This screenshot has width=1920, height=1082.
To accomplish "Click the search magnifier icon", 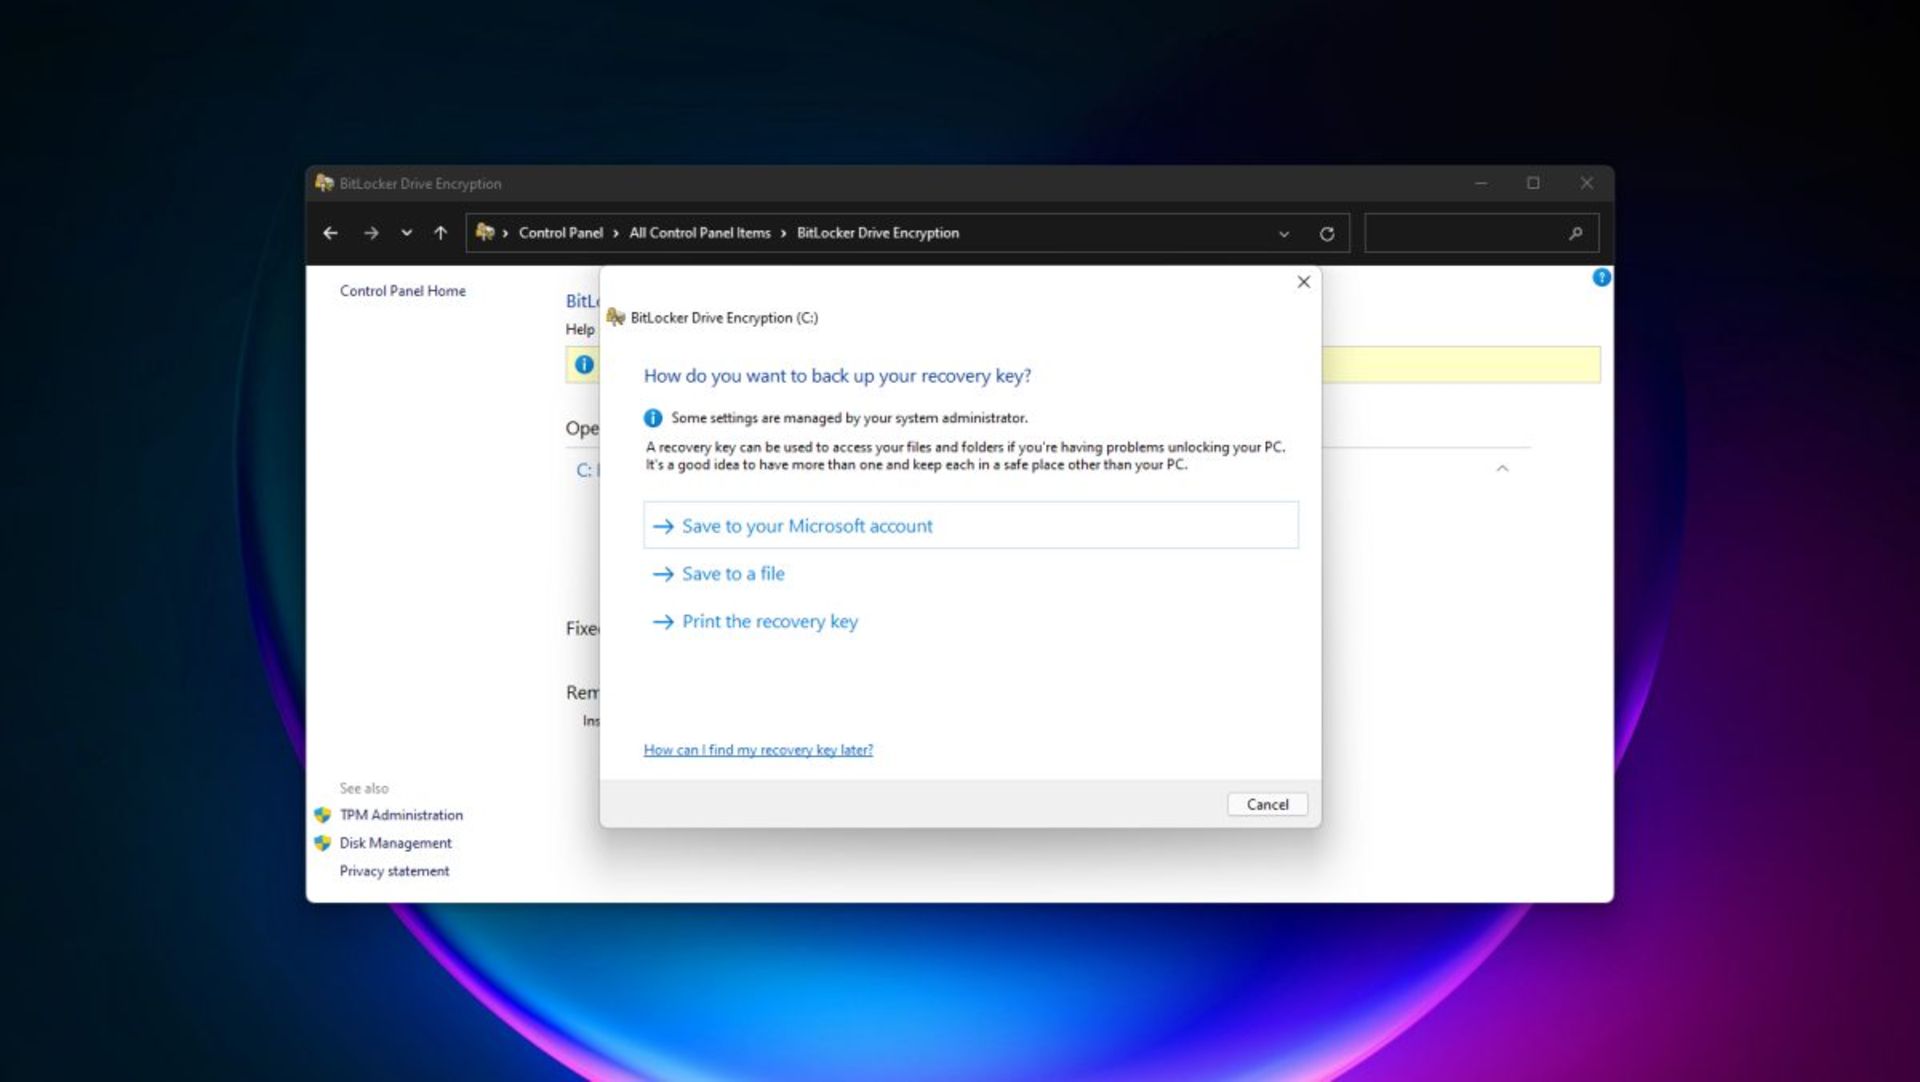I will coord(1575,233).
